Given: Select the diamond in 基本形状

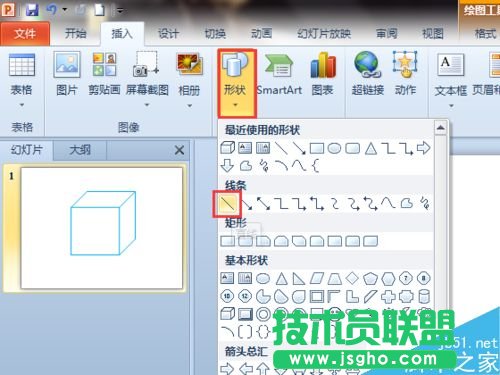Looking at the screenshot, I should (x=352, y=278).
